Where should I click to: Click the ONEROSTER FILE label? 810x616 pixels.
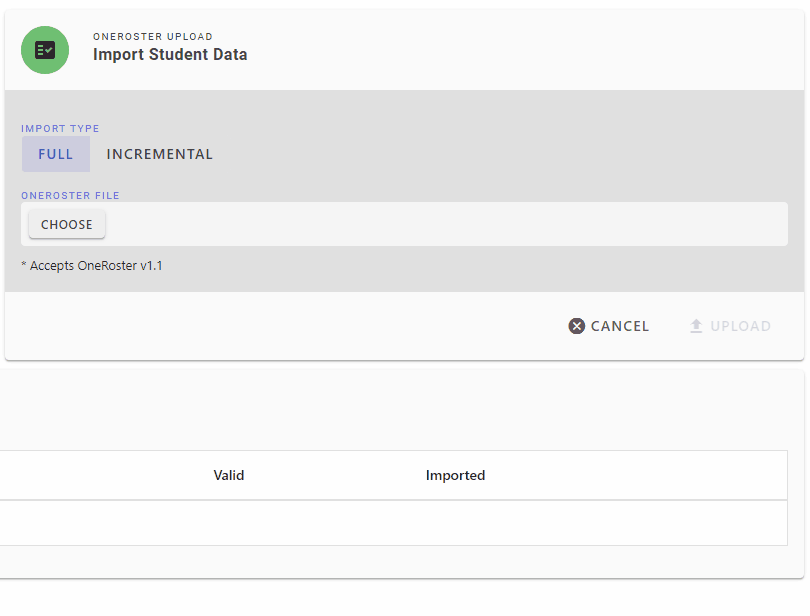(70, 196)
